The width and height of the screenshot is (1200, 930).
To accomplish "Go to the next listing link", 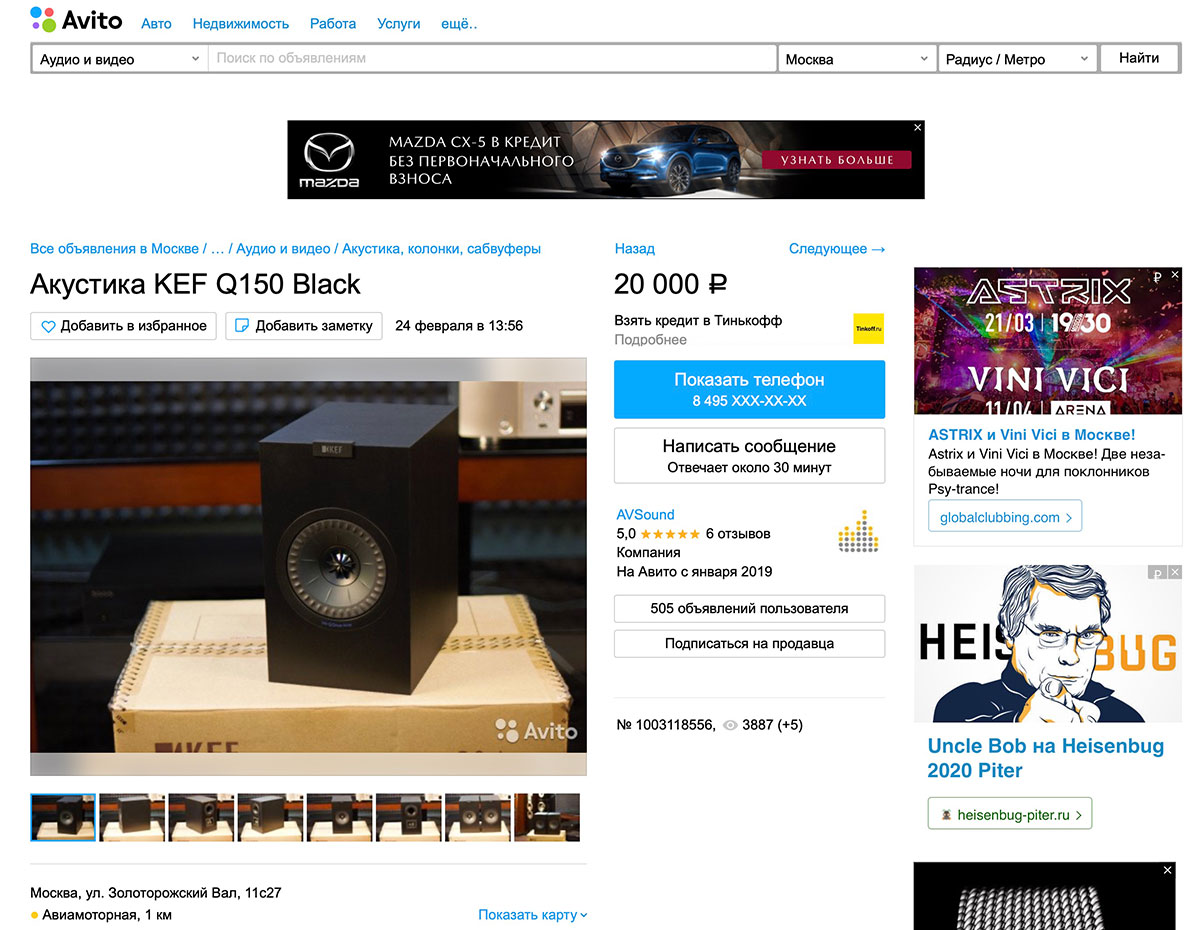I will coord(836,249).
